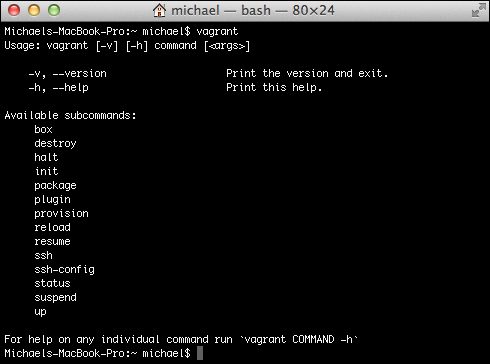Image resolution: width=490 pixels, height=364 pixels.
Task: Click the '--version' option text
Action: (80, 73)
